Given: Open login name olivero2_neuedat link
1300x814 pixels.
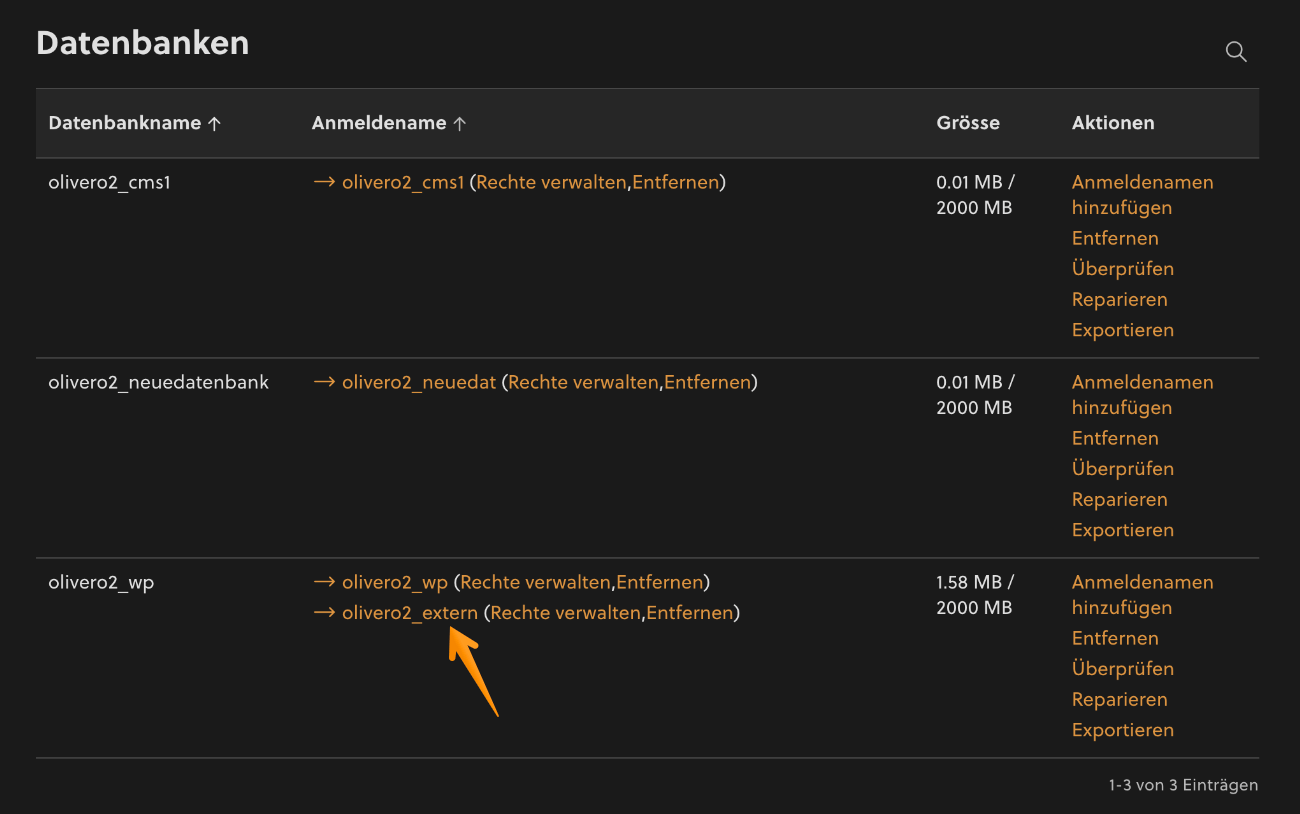Looking at the screenshot, I should (419, 382).
